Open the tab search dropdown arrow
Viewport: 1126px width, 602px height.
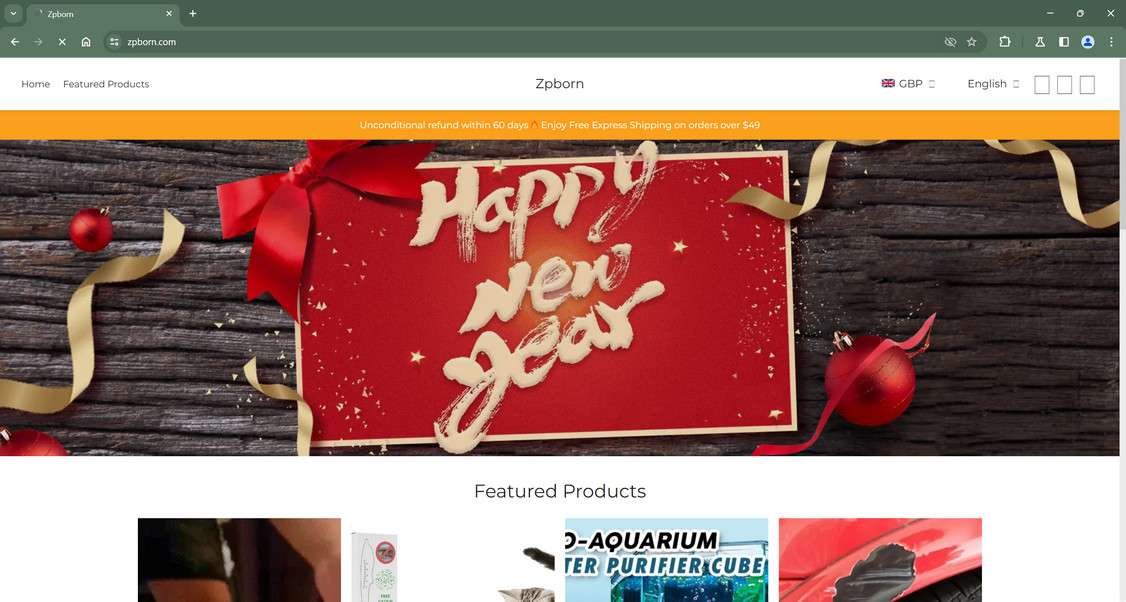coord(13,14)
